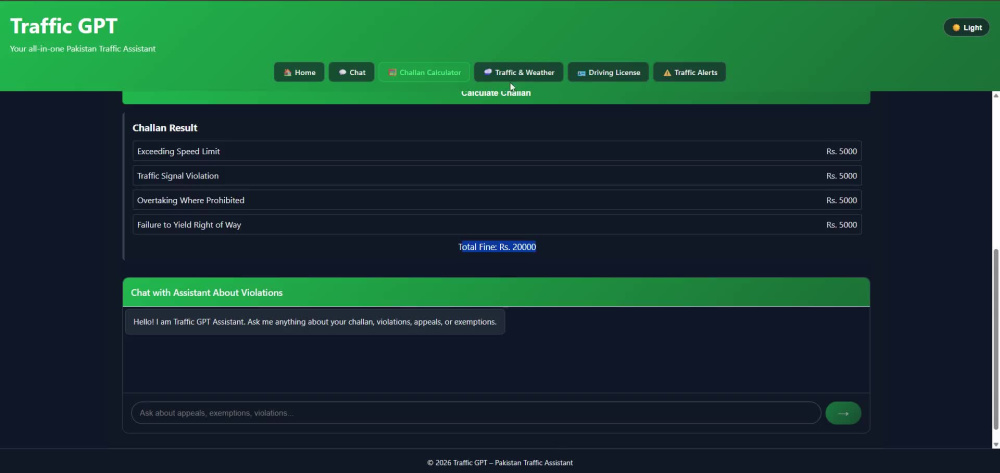Screen dimensions: 1000x473
Task: Click the card icon on Driving License
Action: tap(581, 73)
